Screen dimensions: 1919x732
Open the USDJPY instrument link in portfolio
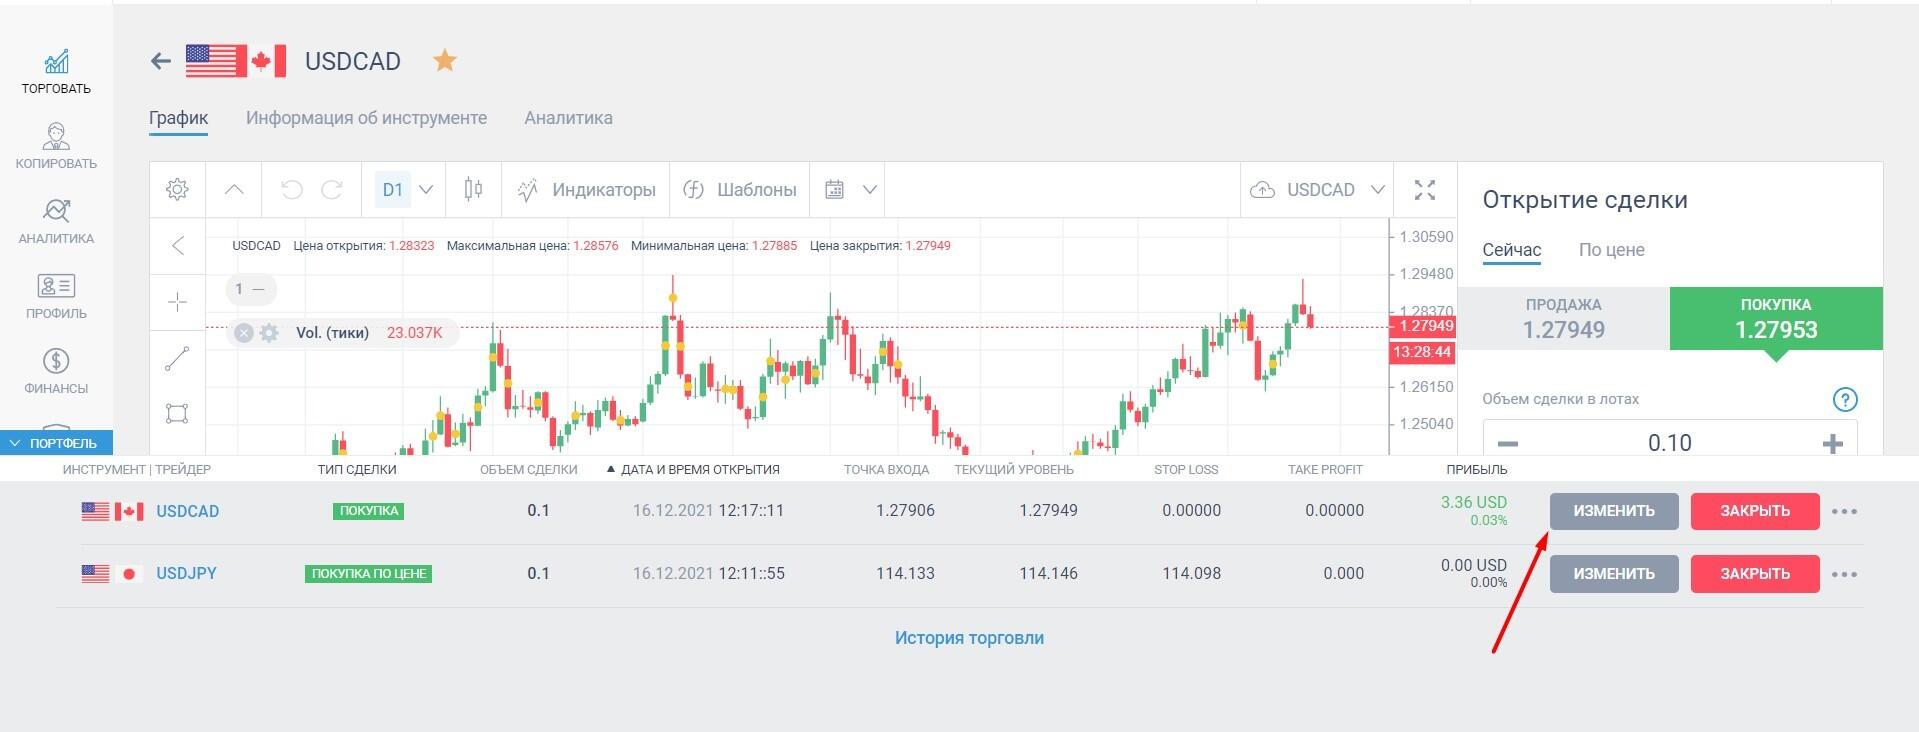186,574
